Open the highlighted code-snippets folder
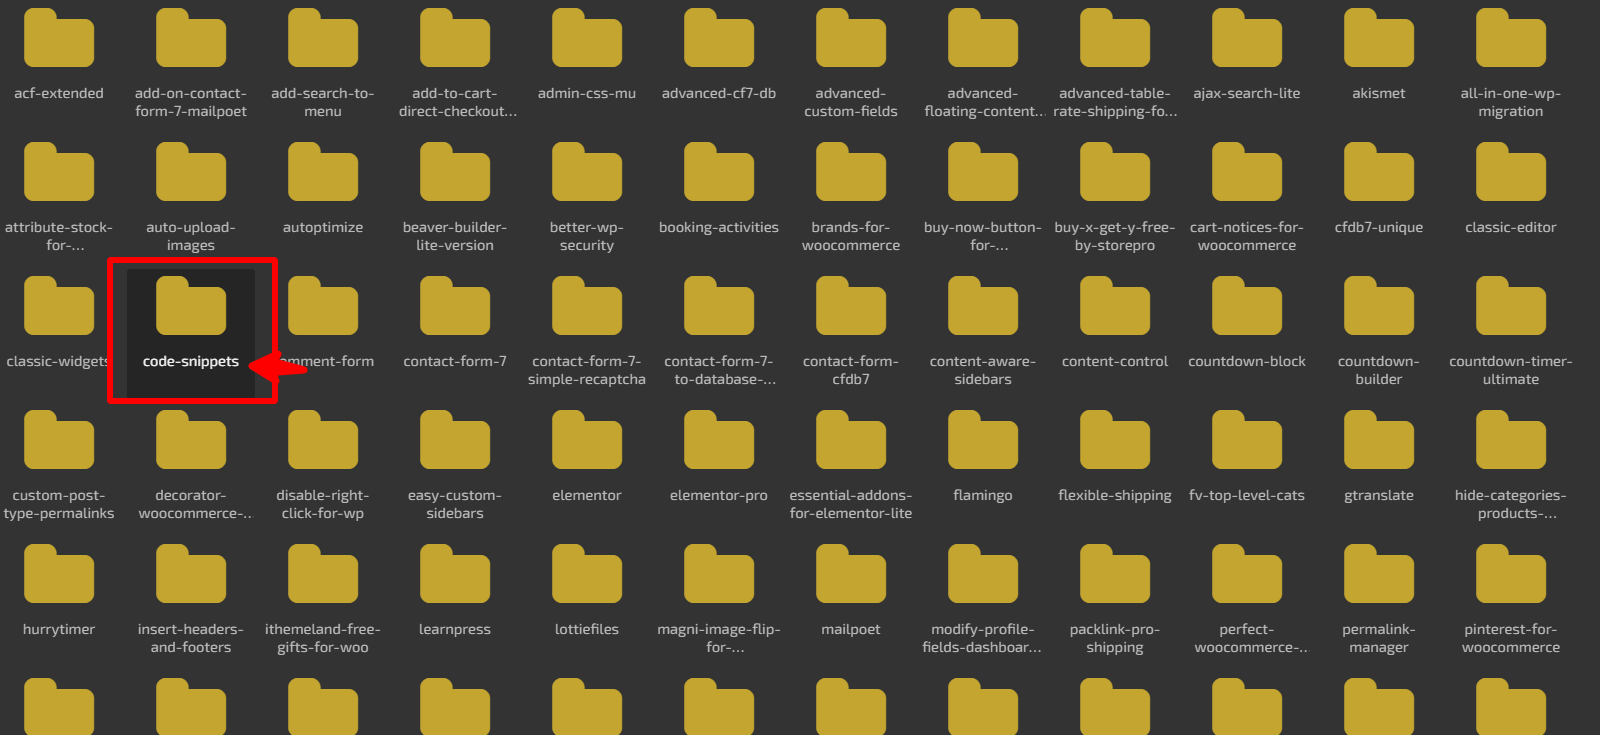The image size is (1600, 735). tap(191, 306)
